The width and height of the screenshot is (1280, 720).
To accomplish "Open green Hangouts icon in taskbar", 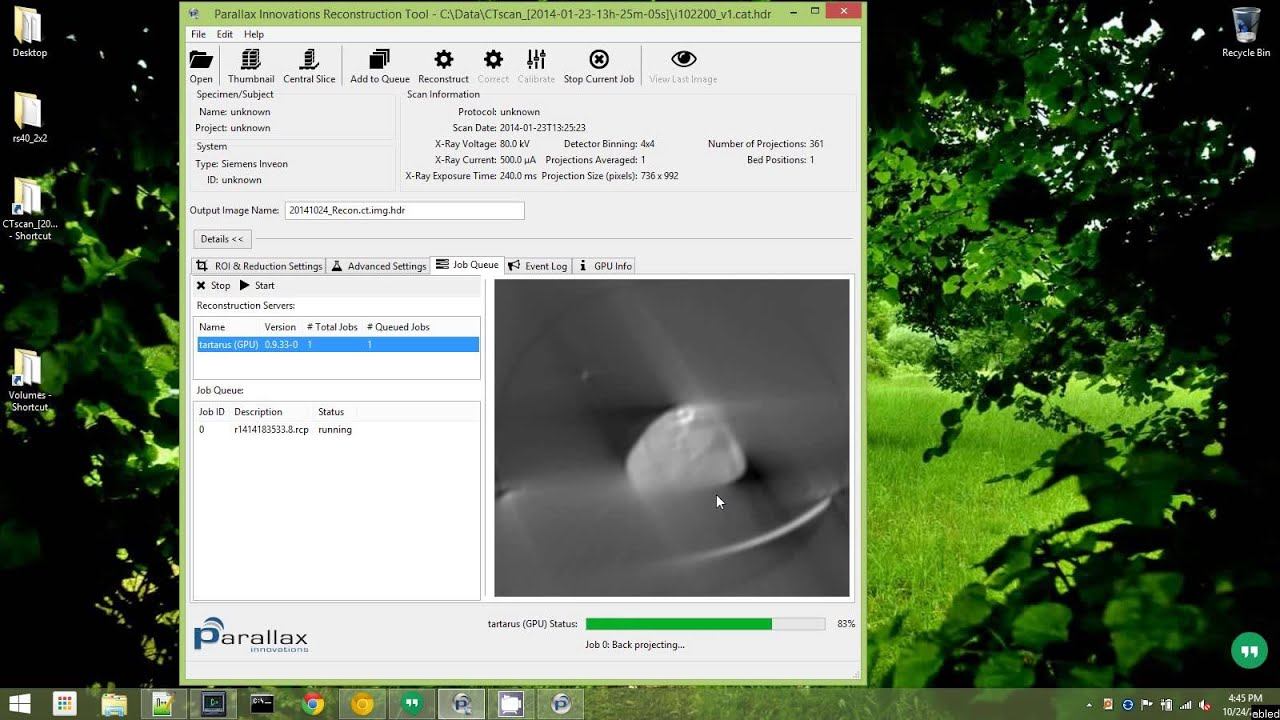I will [411, 704].
